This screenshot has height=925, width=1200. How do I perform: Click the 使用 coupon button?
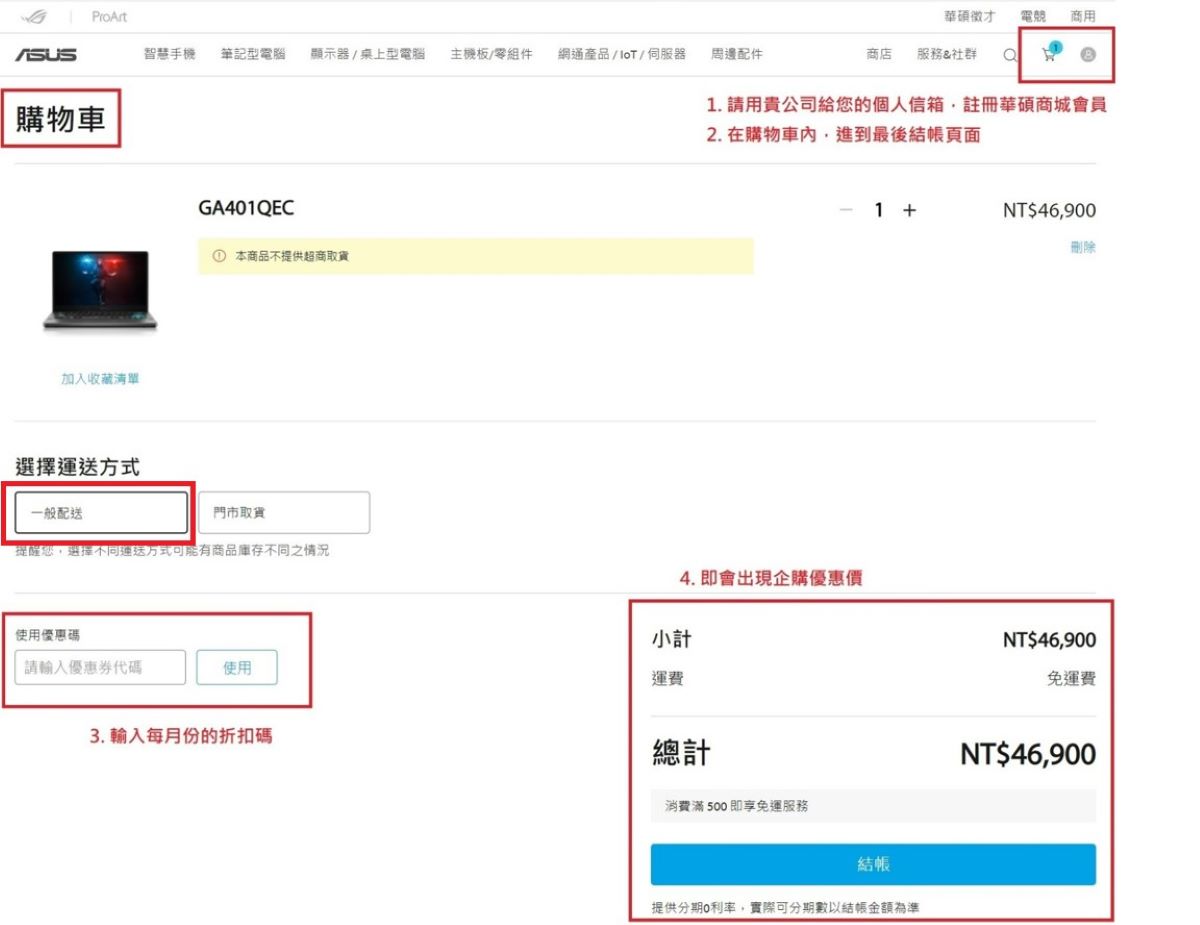point(237,668)
